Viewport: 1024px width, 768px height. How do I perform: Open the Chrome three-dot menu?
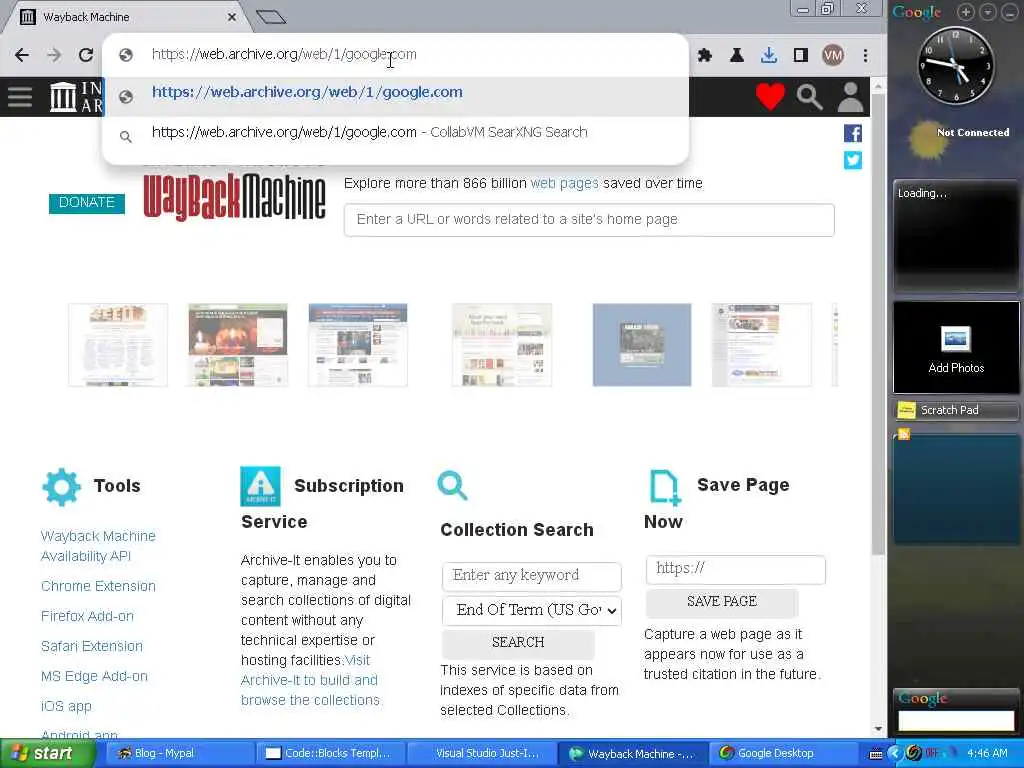click(x=865, y=56)
